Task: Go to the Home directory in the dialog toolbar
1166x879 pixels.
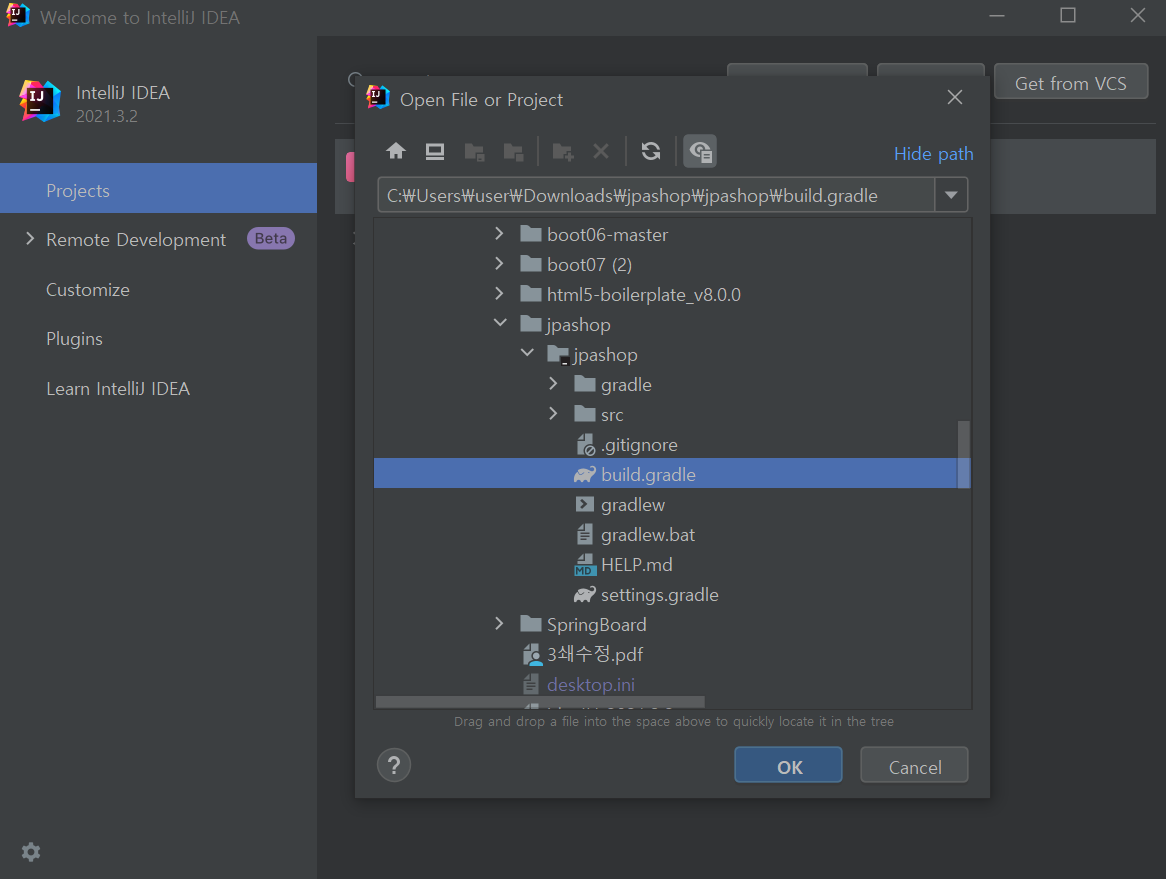Action: click(x=396, y=152)
